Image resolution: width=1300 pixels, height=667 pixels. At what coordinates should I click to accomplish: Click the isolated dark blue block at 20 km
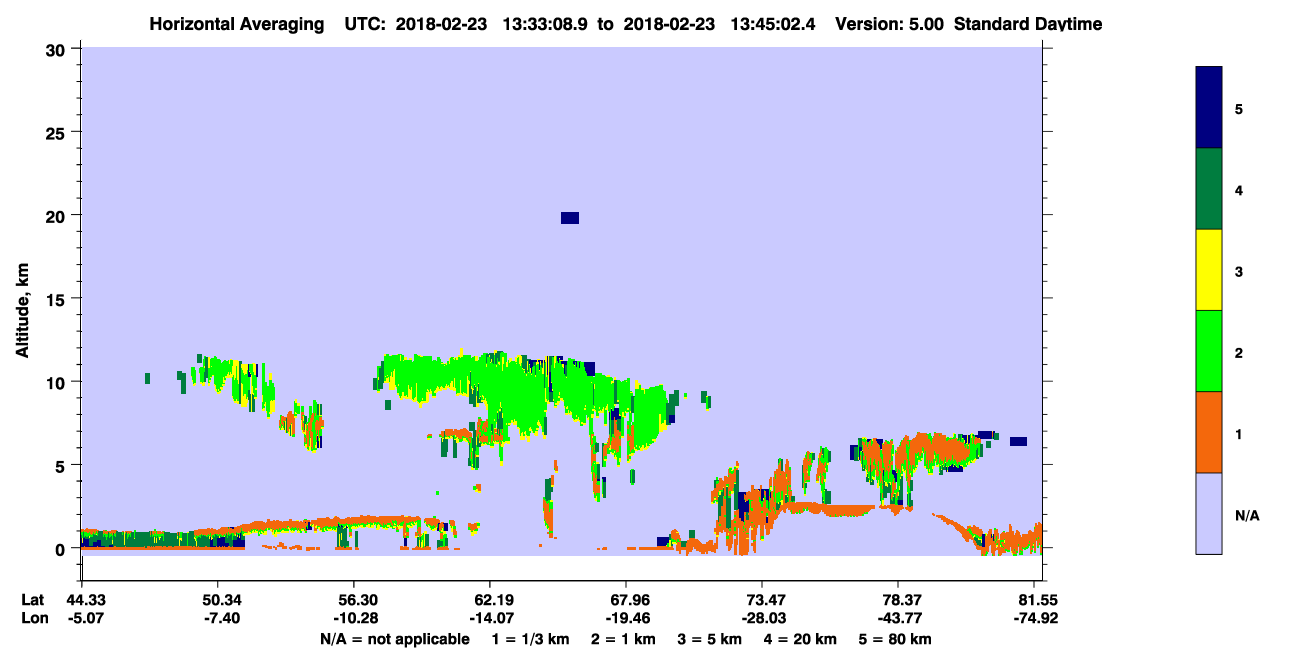pos(570,218)
